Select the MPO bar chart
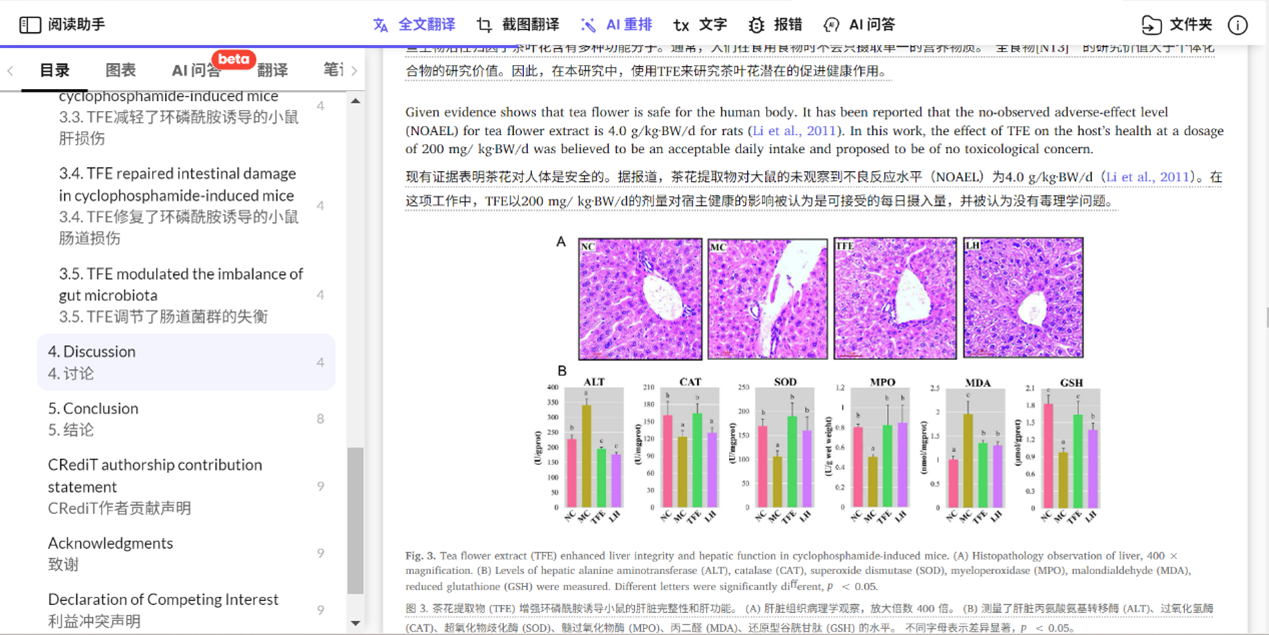The image size is (1269, 635). tap(868, 451)
